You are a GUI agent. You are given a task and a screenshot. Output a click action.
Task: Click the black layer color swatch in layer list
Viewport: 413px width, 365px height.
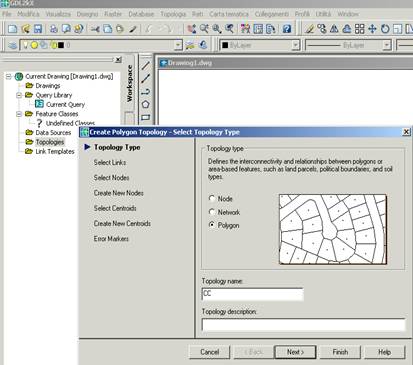tap(61, 45)
